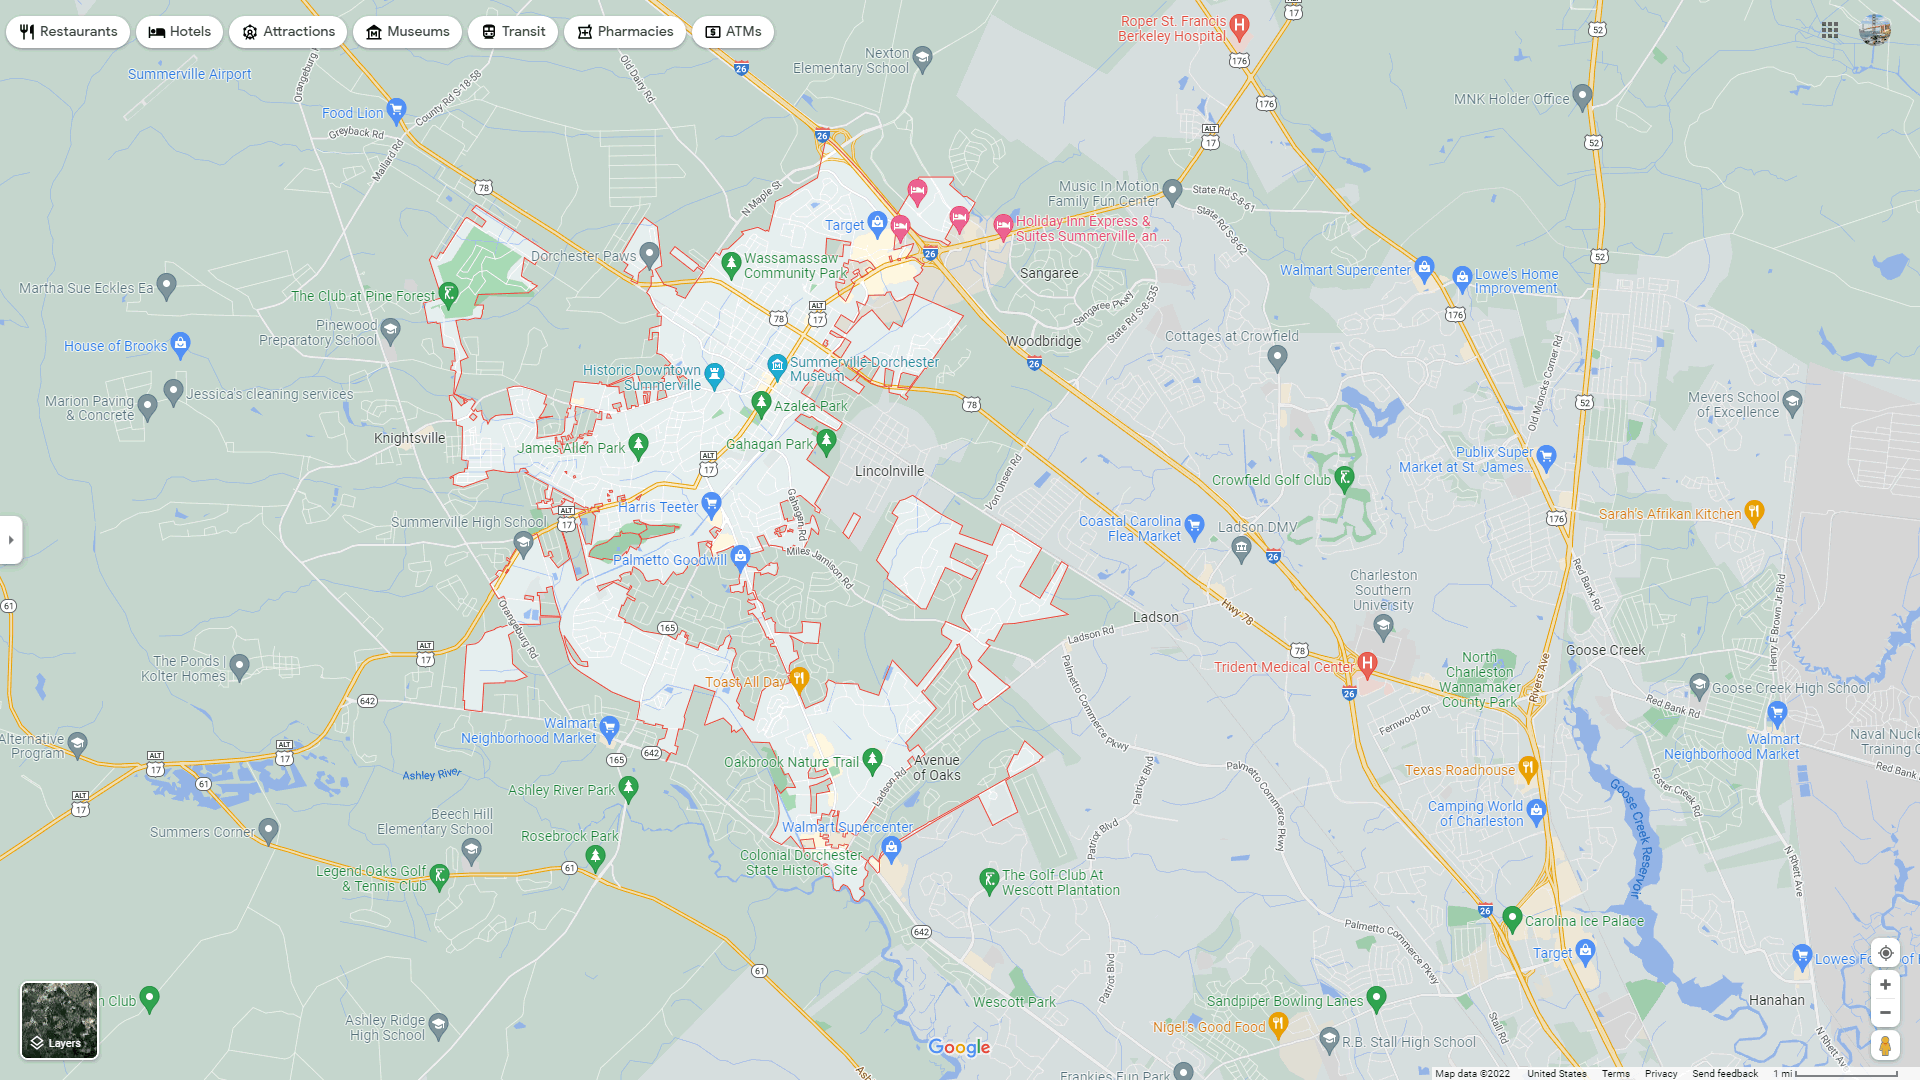Image resolution: width=1920 pixels, height=1080 pixels.
Task: Click the Knightsville place label
Action: [410, 438]
